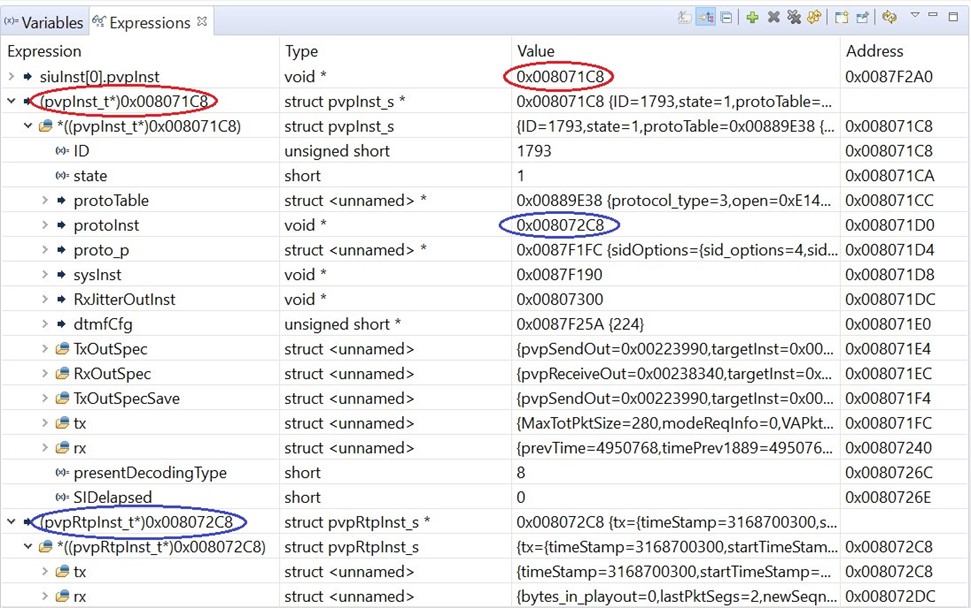Click the variable icon beside presentDecodingType
Viewport: 971px width, 608px height.
tap(62, 473)
